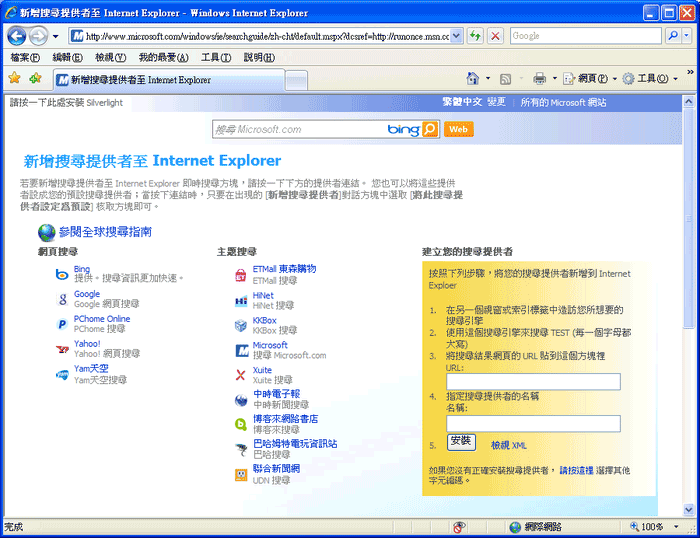Click the 檢視 XML link

tap(509, 445)
